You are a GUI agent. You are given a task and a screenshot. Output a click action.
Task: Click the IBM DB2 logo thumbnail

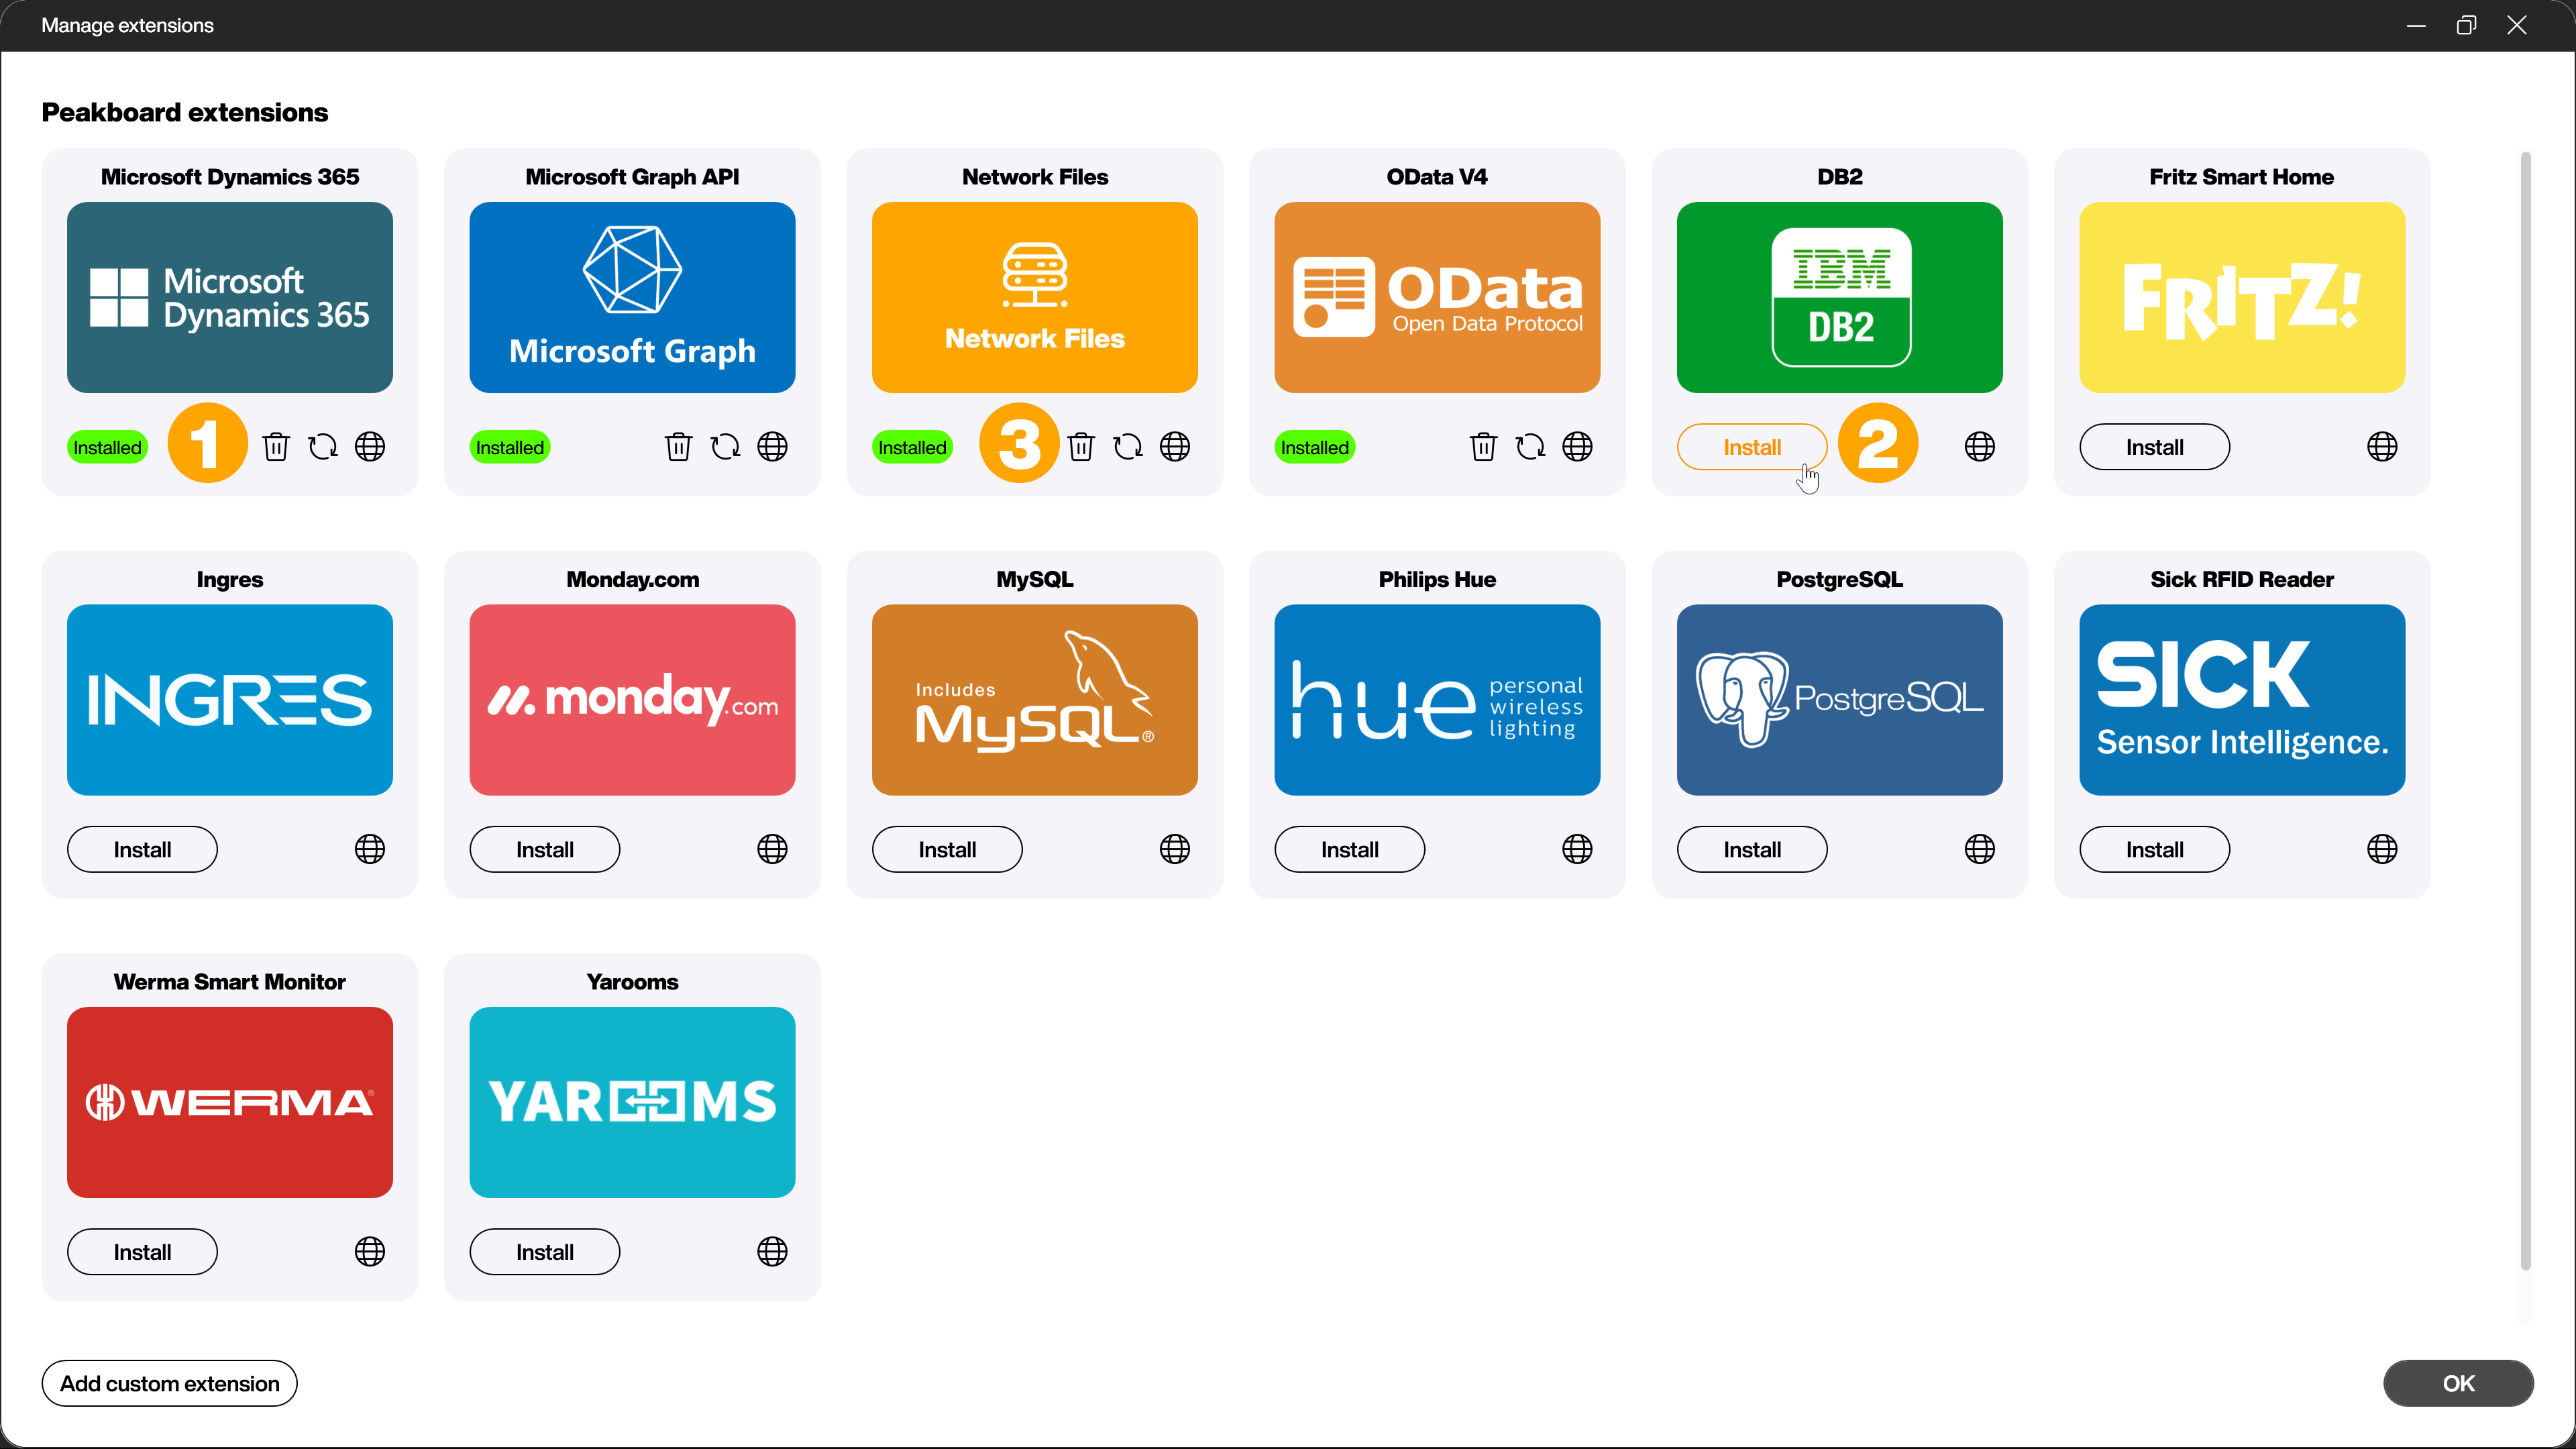(1840, 298)
